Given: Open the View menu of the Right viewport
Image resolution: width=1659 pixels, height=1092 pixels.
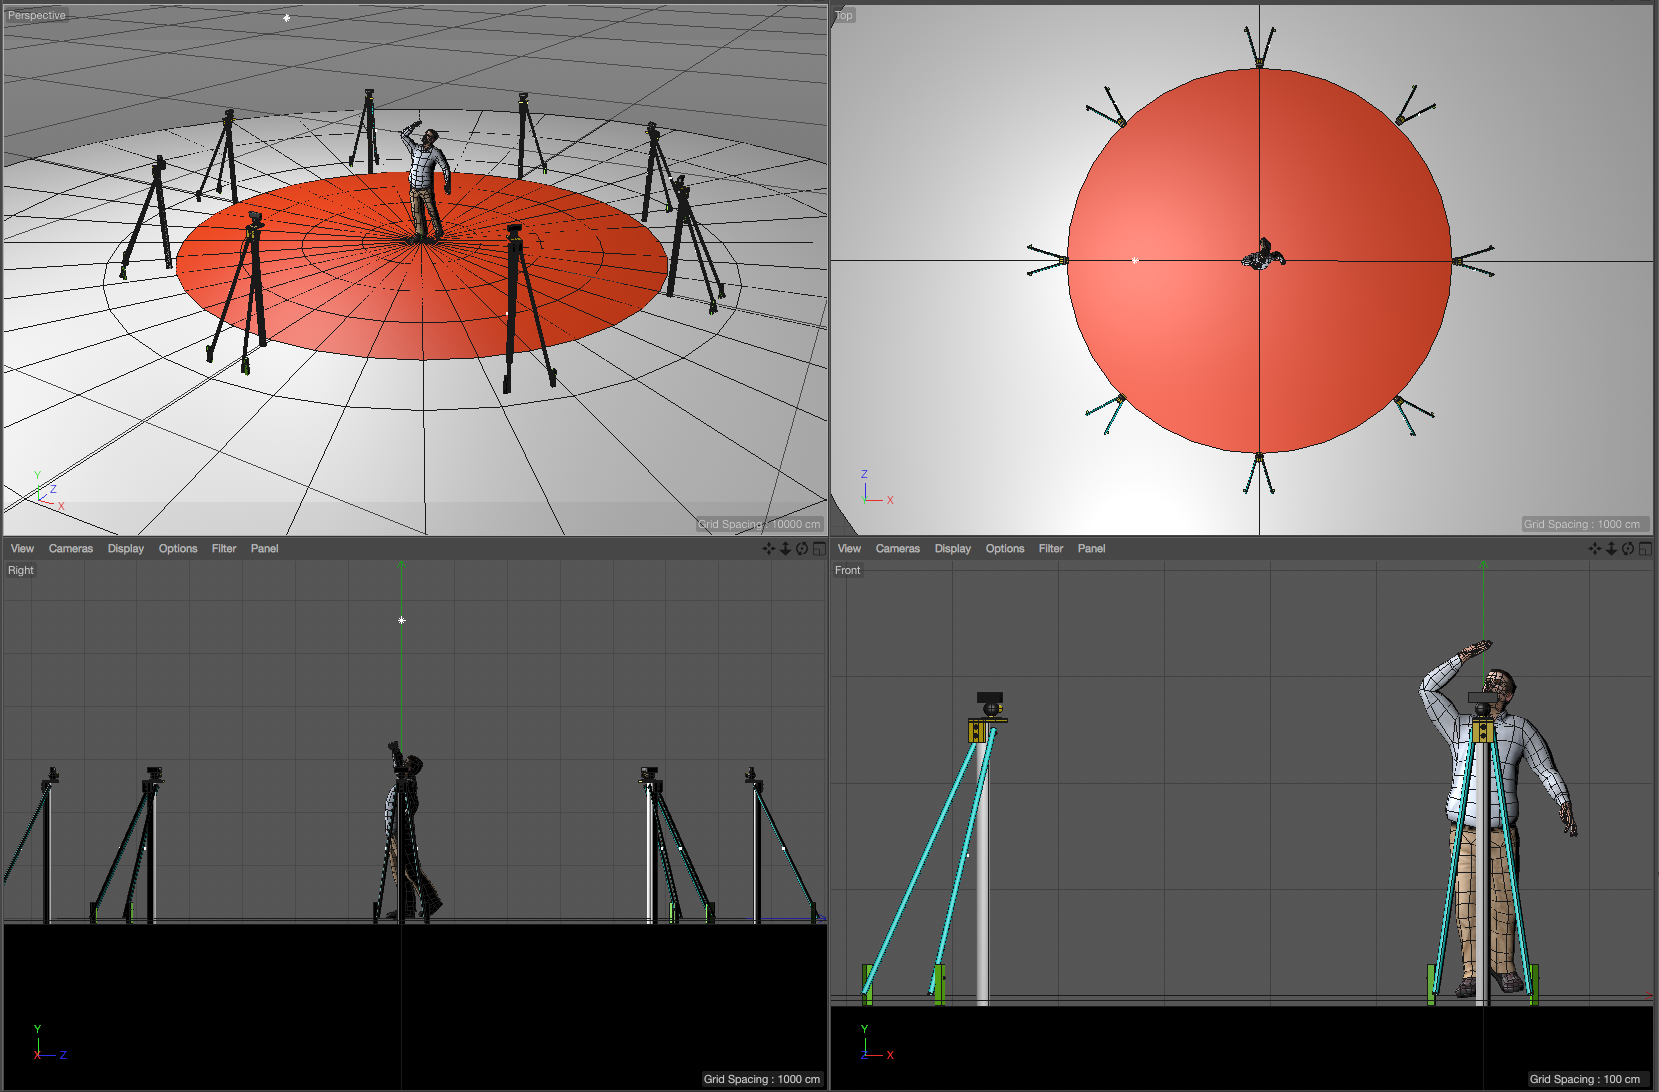Looking at the screenshot, I should (22, 548).
